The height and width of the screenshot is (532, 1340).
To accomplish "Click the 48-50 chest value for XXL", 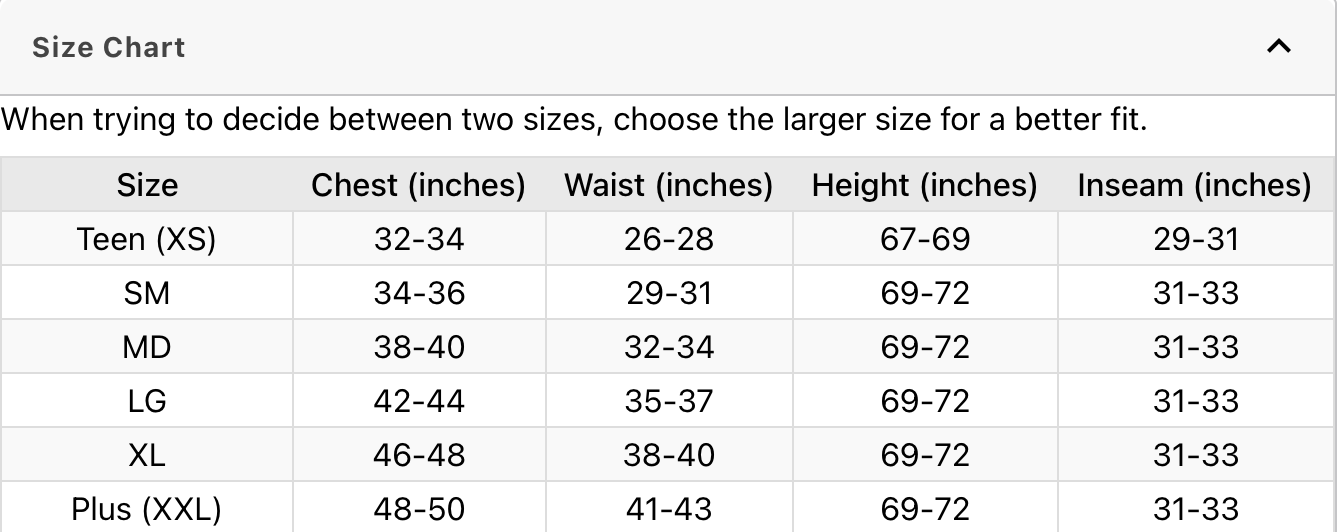I will [419, 509].
